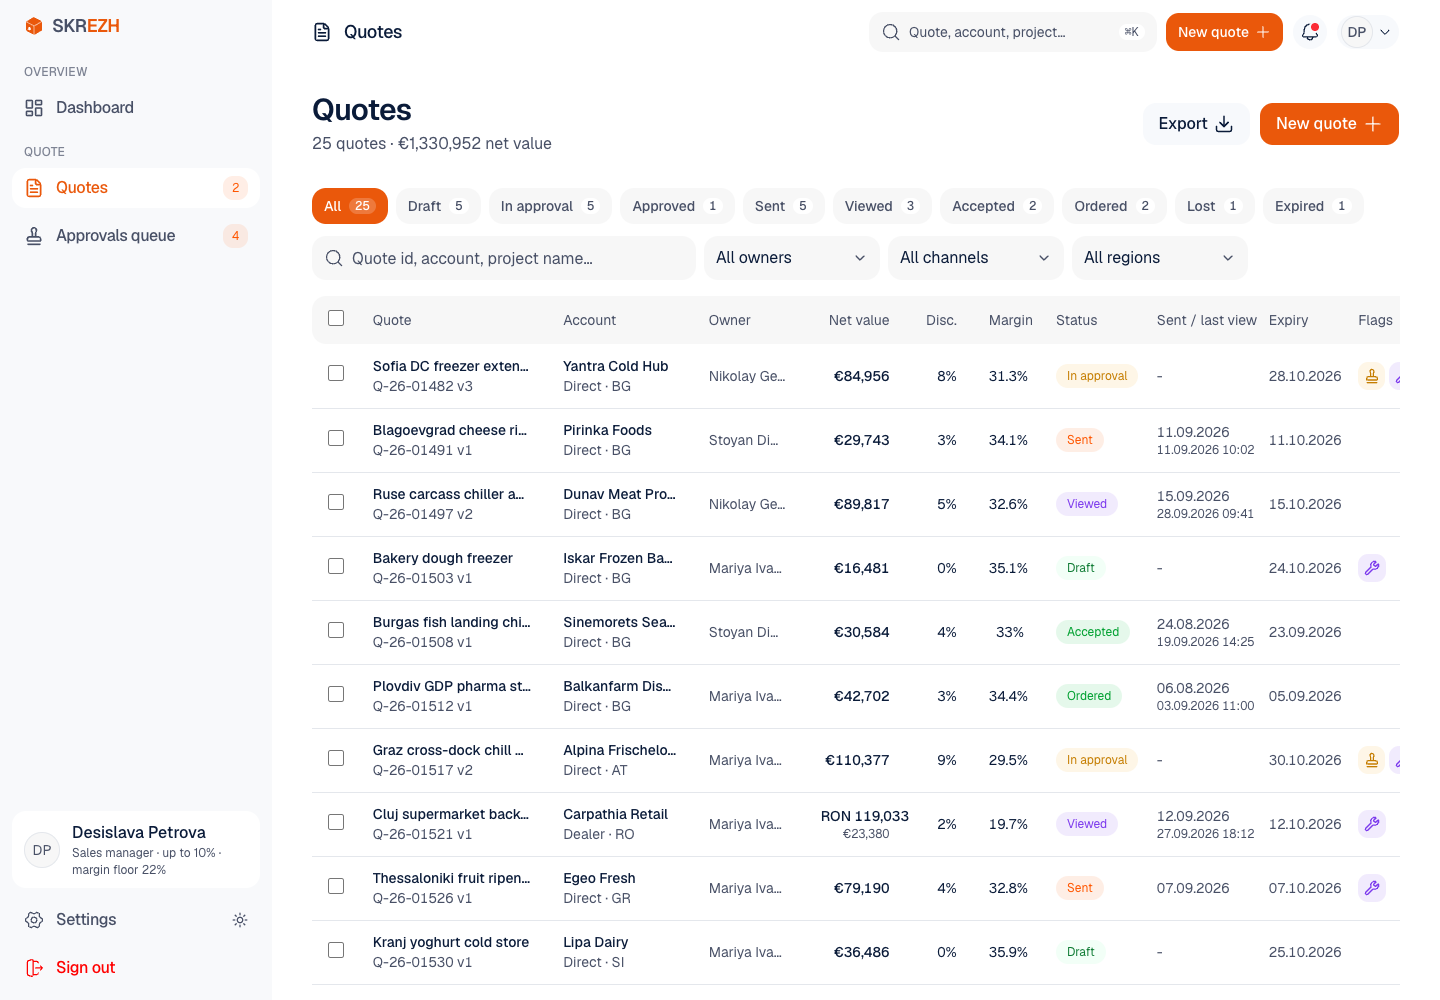Expand the All regions dropdown
1440x1000 pixels.
(1160, 258)
